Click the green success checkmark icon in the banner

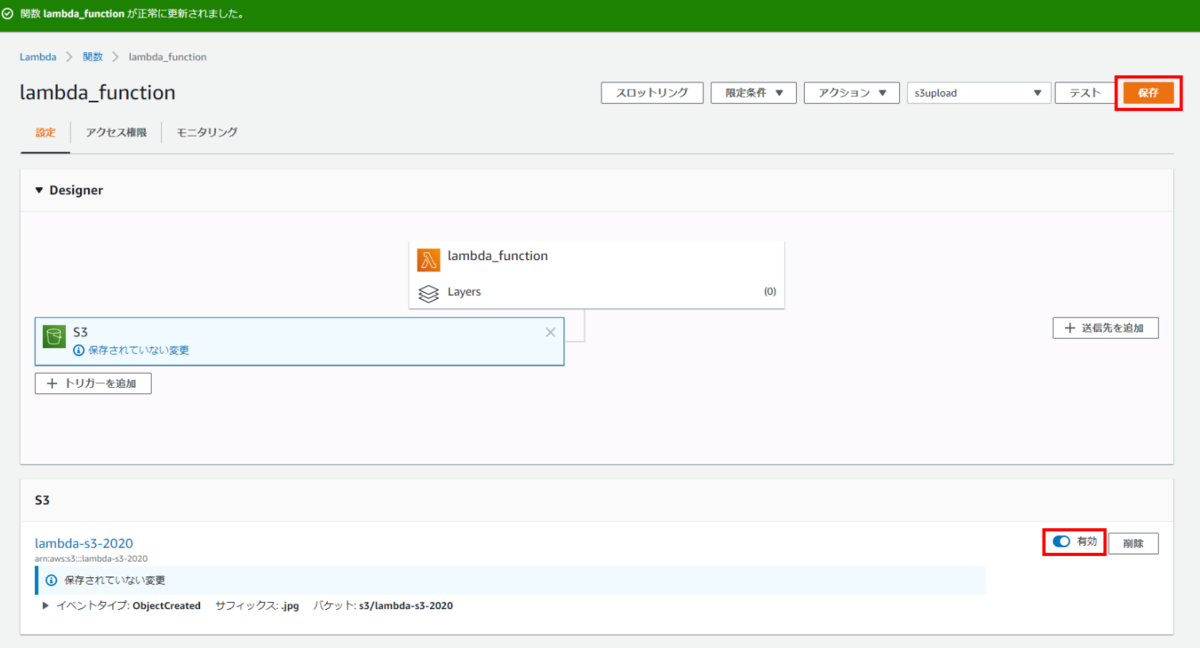tap(9, 15)
